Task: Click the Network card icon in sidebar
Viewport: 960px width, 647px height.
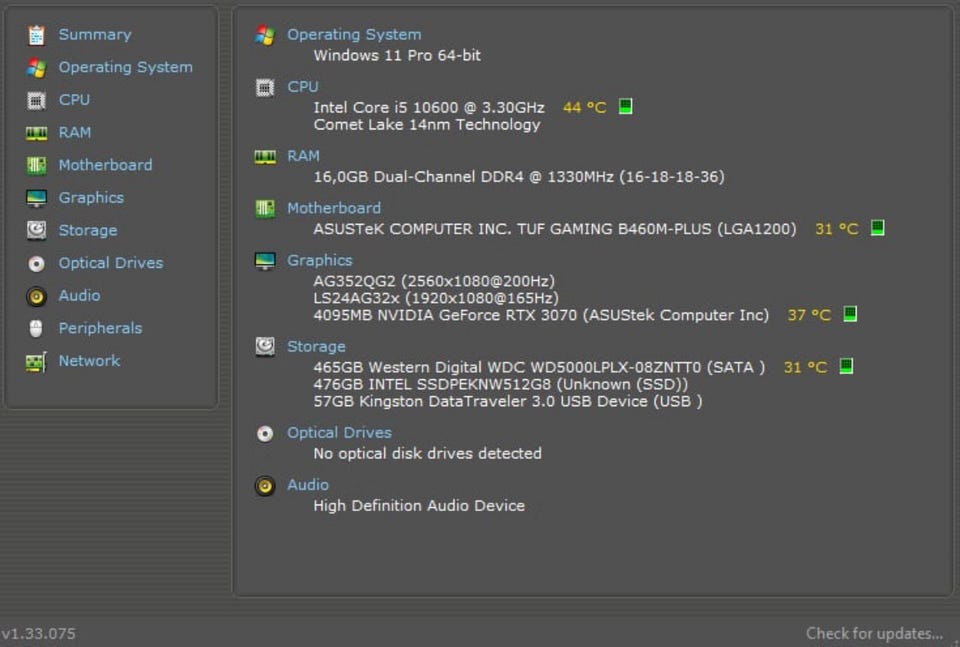Action: click(x=36, y=362)
